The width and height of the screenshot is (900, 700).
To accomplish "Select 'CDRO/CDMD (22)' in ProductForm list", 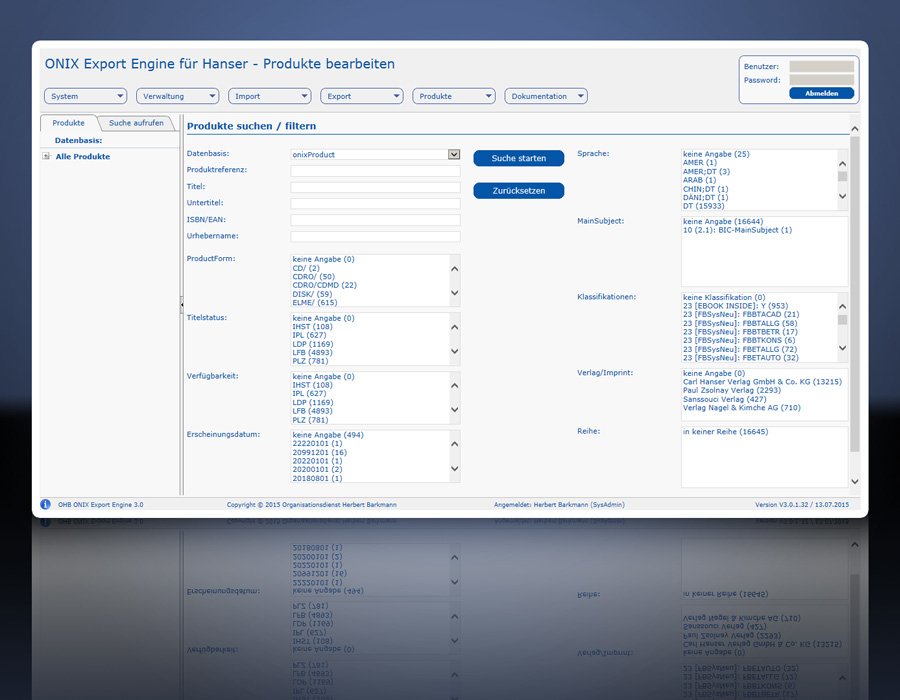I will [324, 285].
